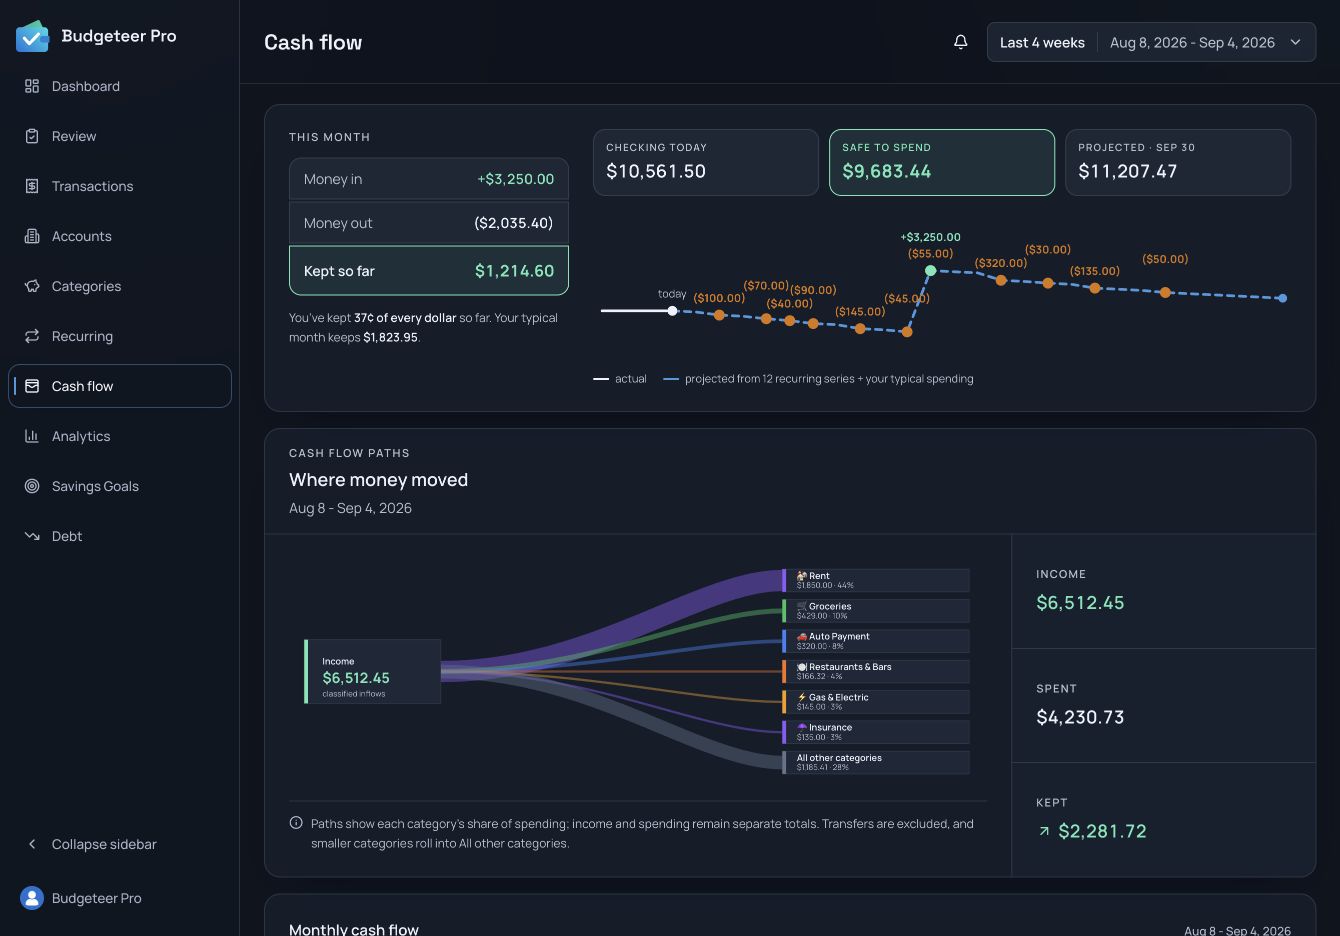Open the Budgeteer Pro account profile

click(x=120, y=898)
